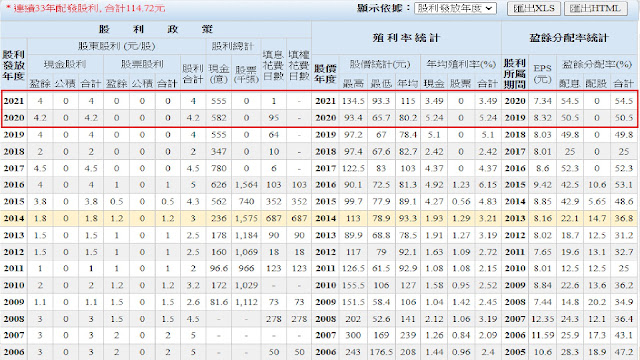This screenshot has width=640, height=360.
Task: Click the 股價年度 column header
Action: point(325,74)
